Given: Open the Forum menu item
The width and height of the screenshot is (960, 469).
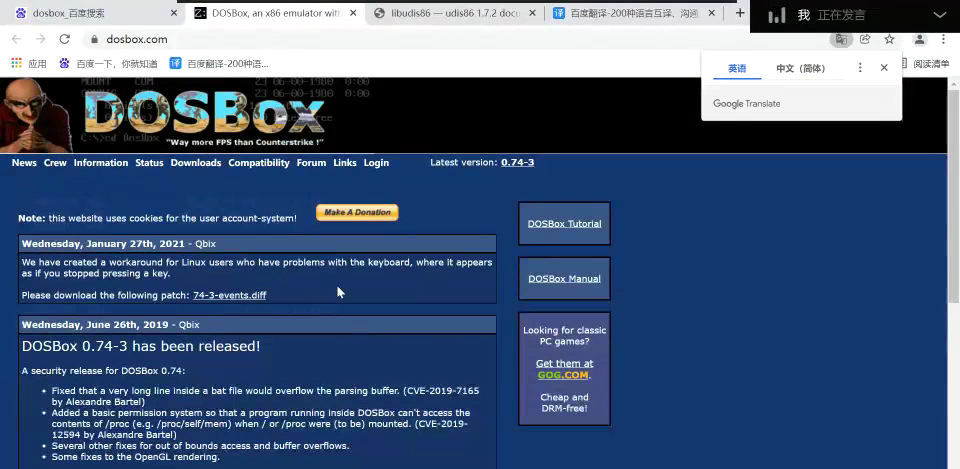Looking at the screenshot, I should pyautogui.click(x=312, y=163).
